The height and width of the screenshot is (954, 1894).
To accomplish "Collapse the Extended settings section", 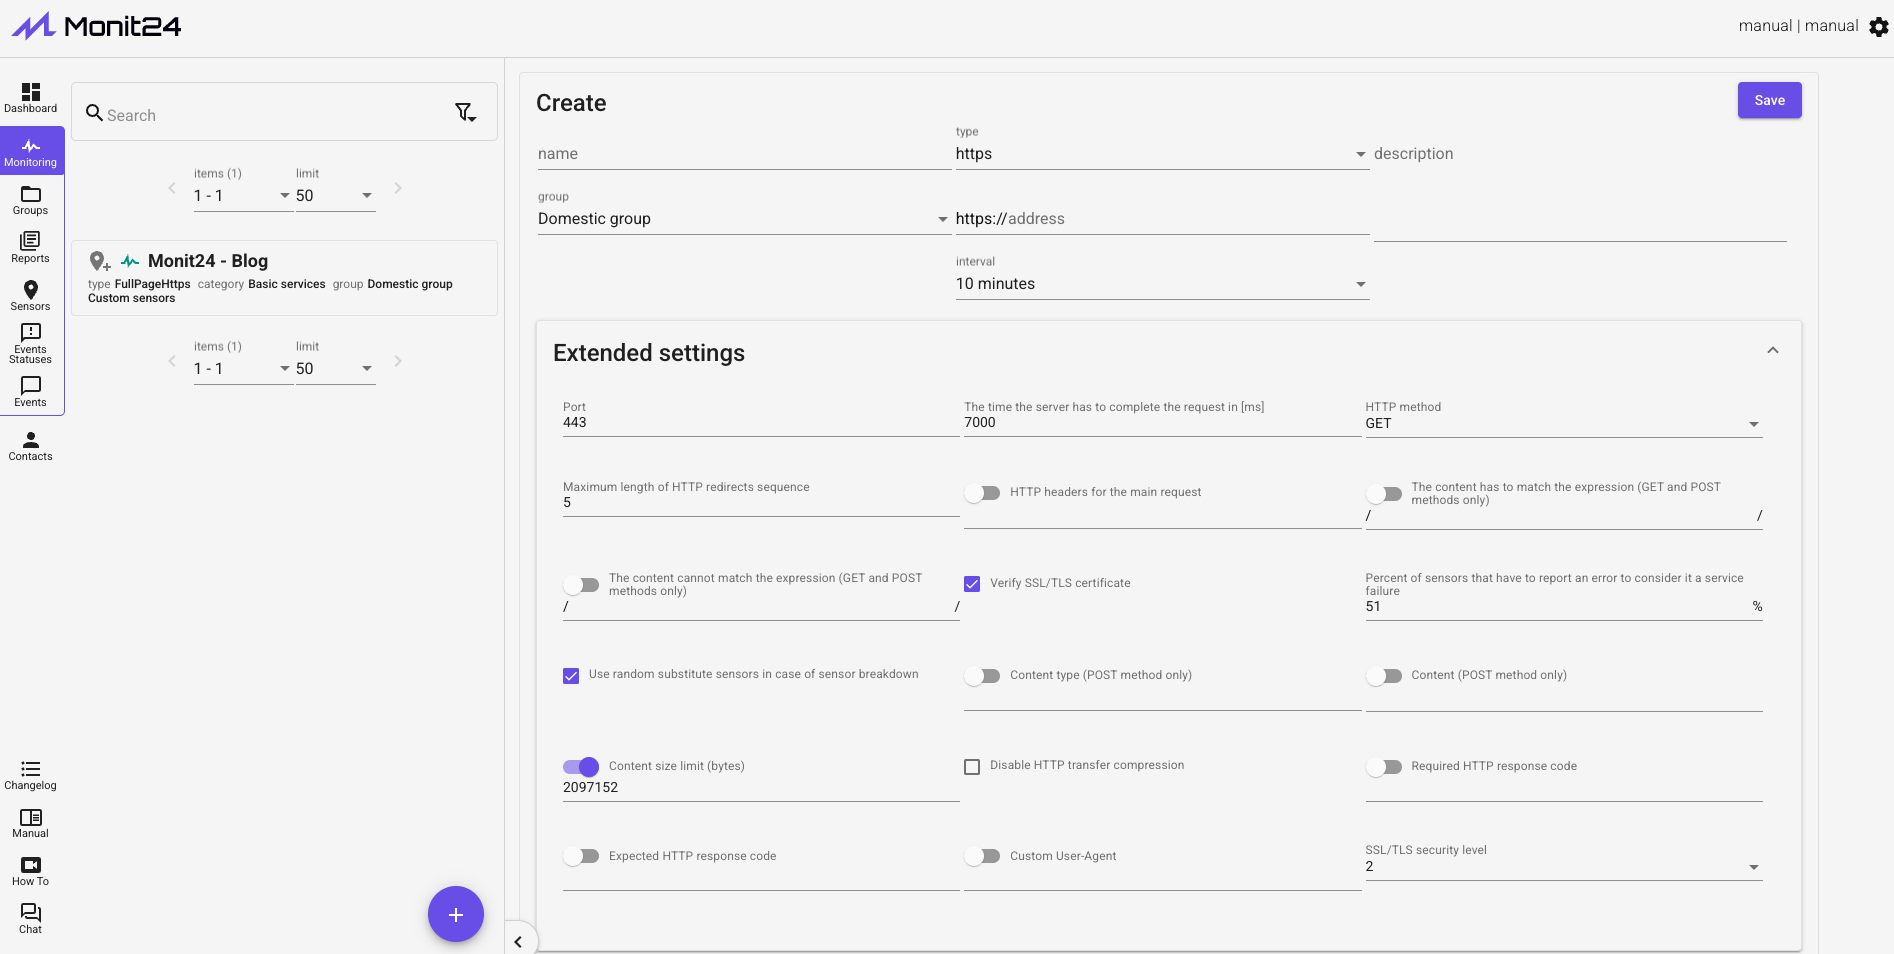I will click(1772, 351).
